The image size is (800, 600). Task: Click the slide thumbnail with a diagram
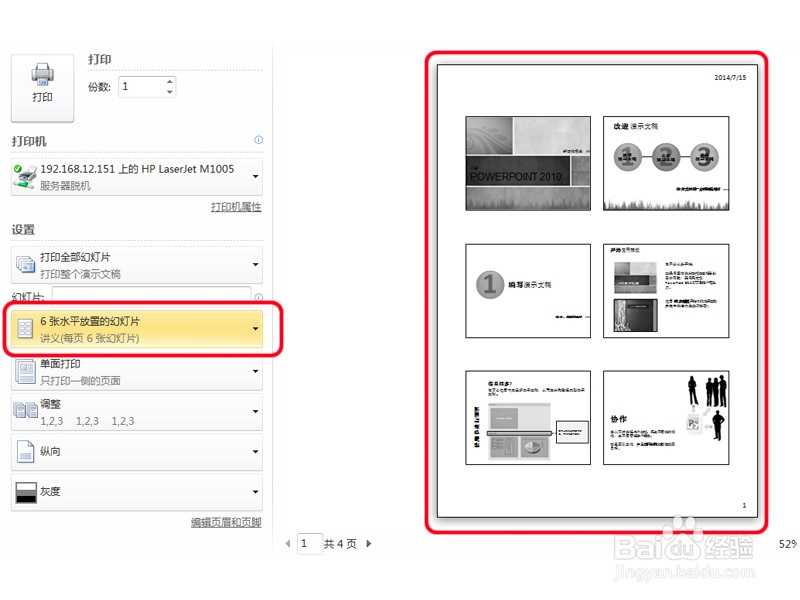coord(528,418)
